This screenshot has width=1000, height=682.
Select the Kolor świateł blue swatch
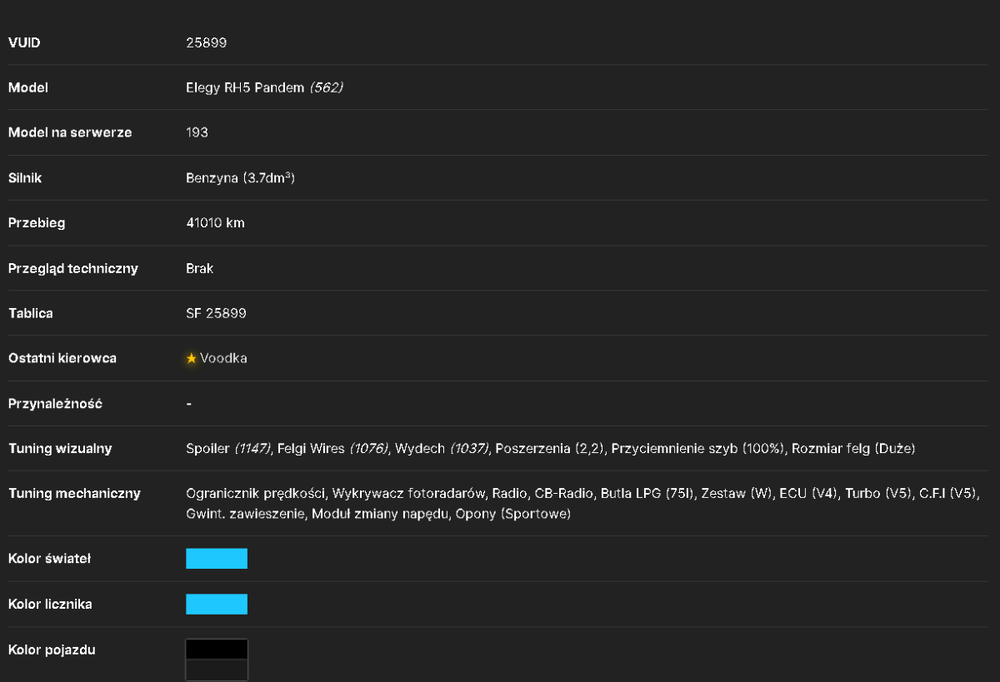point(217,558)
